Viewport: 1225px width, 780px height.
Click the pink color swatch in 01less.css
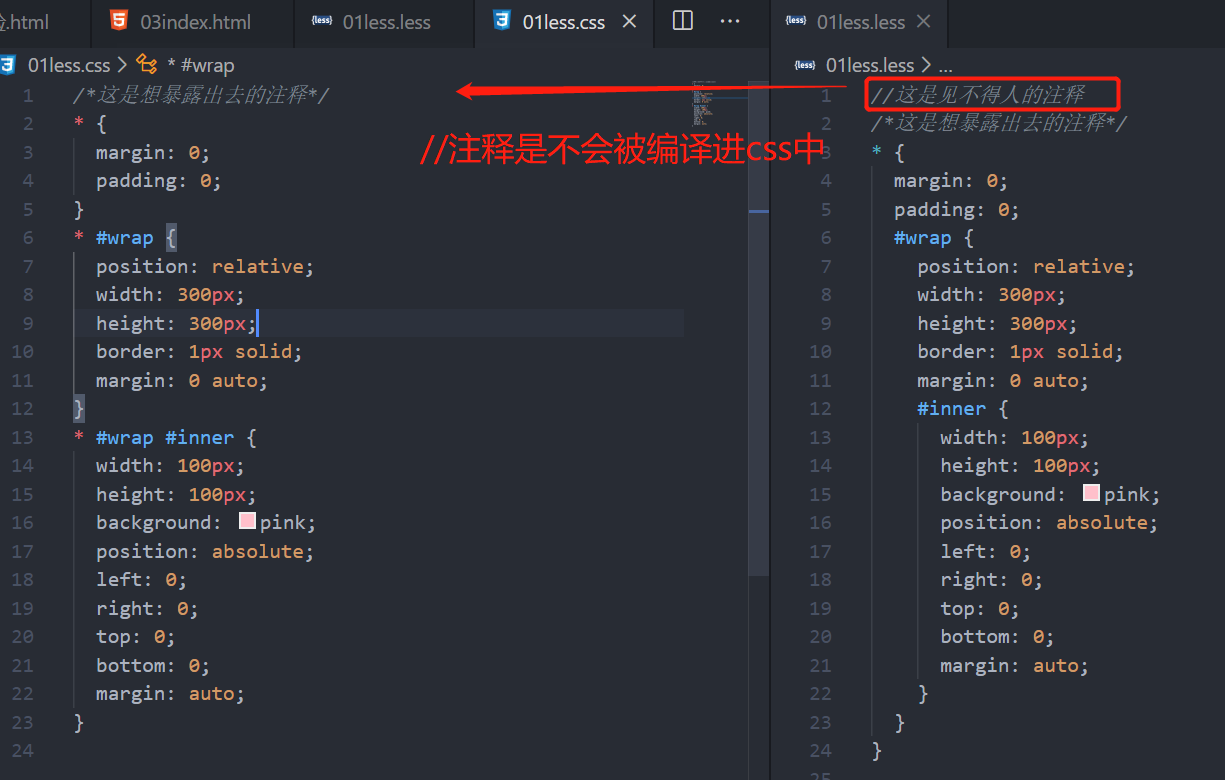pyautogui.click(x=247, y=522)
